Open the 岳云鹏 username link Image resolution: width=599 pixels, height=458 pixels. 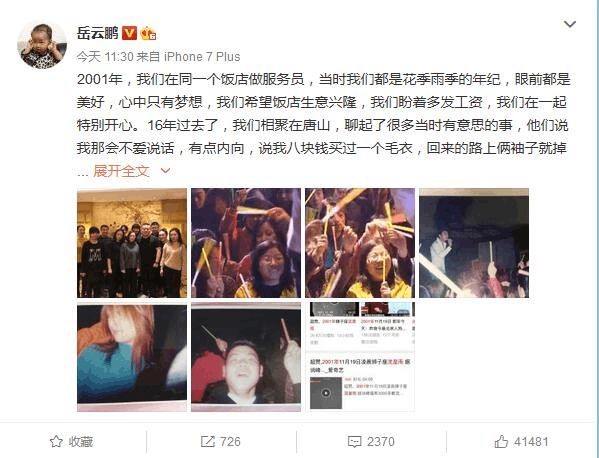(x=97, y=33)
